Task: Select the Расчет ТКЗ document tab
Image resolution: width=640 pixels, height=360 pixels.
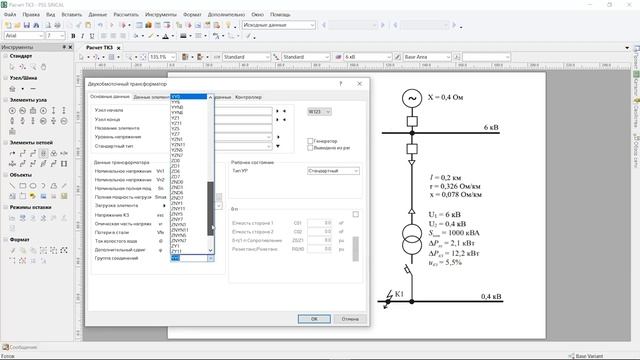Action: pyautogui.click(x=99, y=47)
